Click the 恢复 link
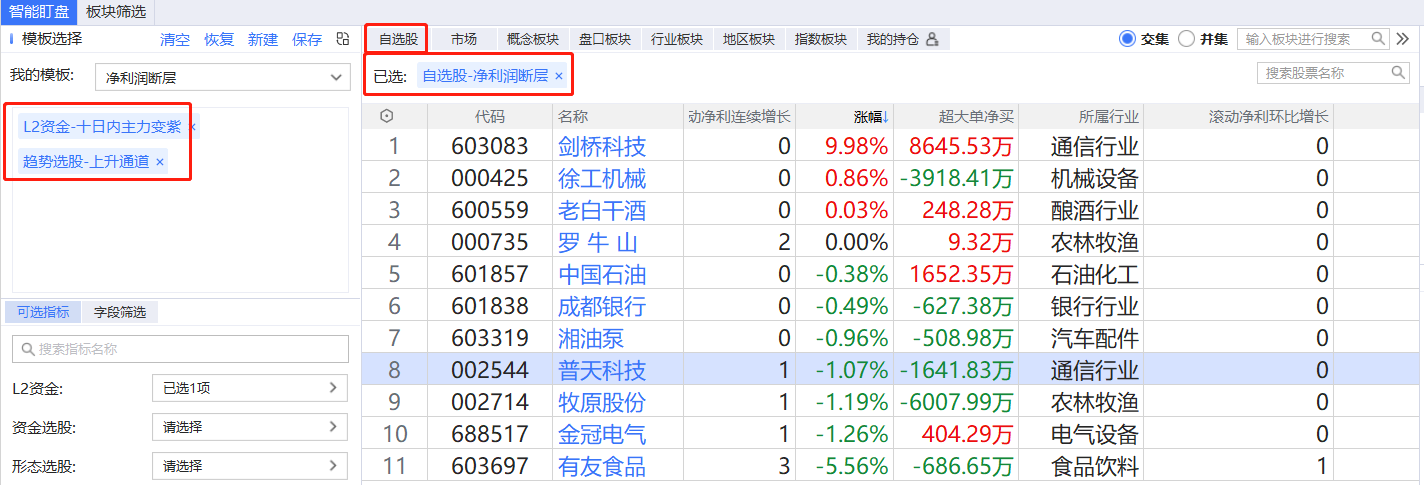 pos(219,40)
